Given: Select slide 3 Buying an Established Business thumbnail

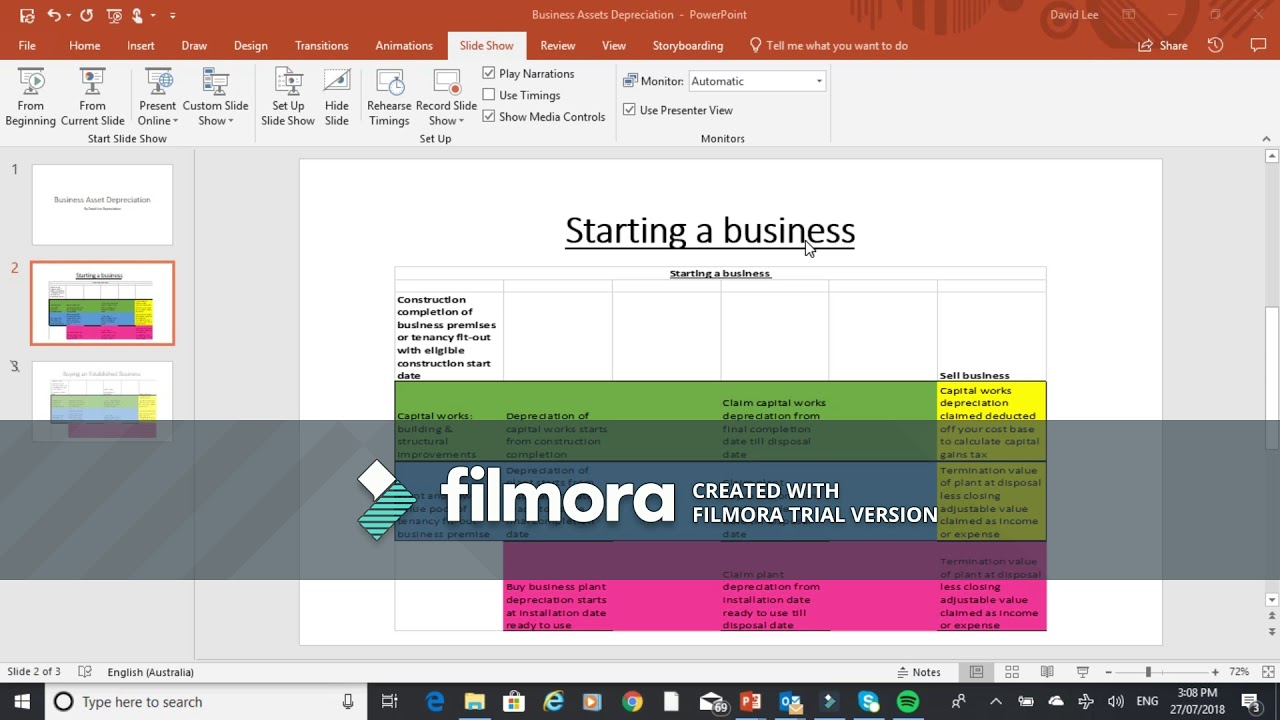Looking at the screenshot, I should coord(102,401).
